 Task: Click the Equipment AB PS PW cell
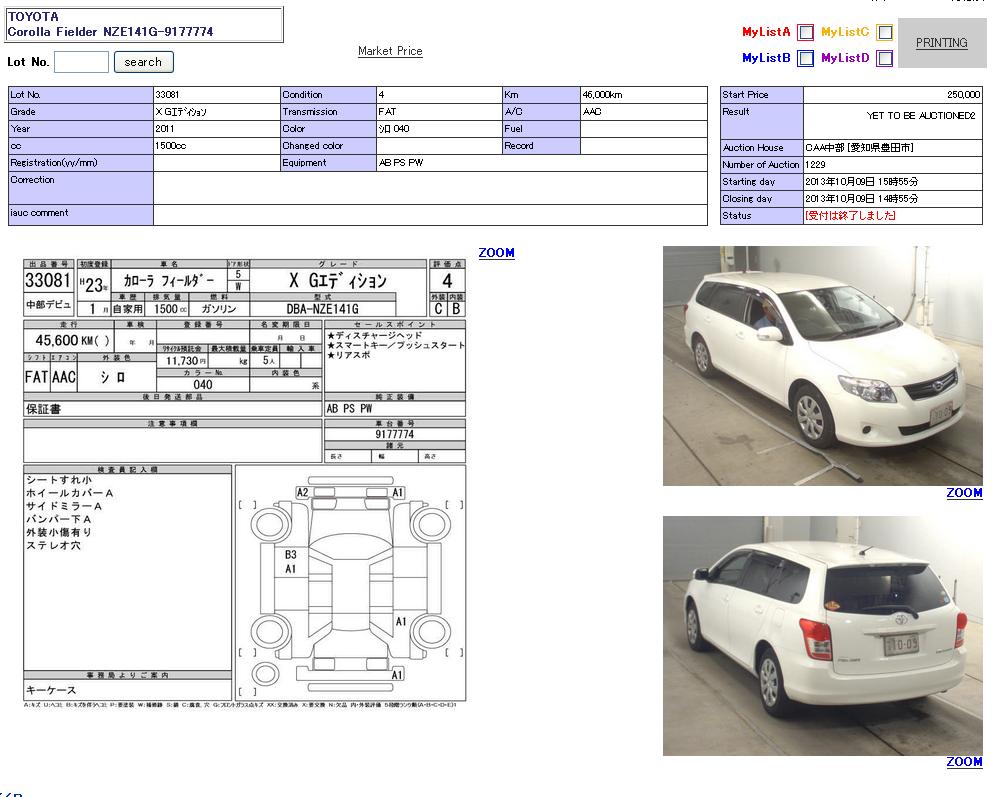pos(541,163)
